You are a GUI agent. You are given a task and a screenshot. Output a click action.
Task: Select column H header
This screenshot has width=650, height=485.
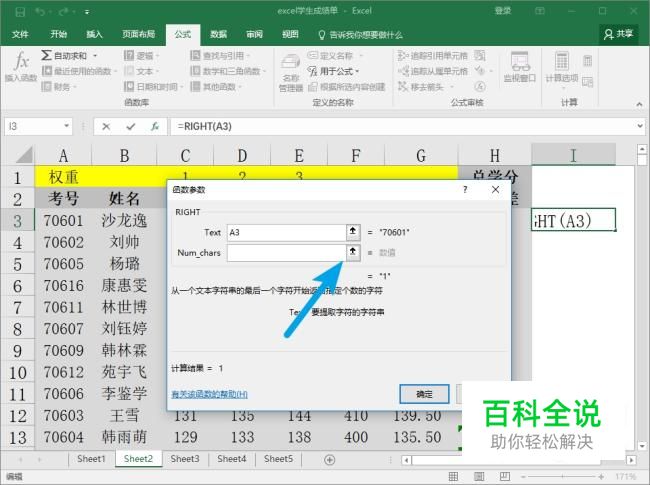(x=495, y=155)
